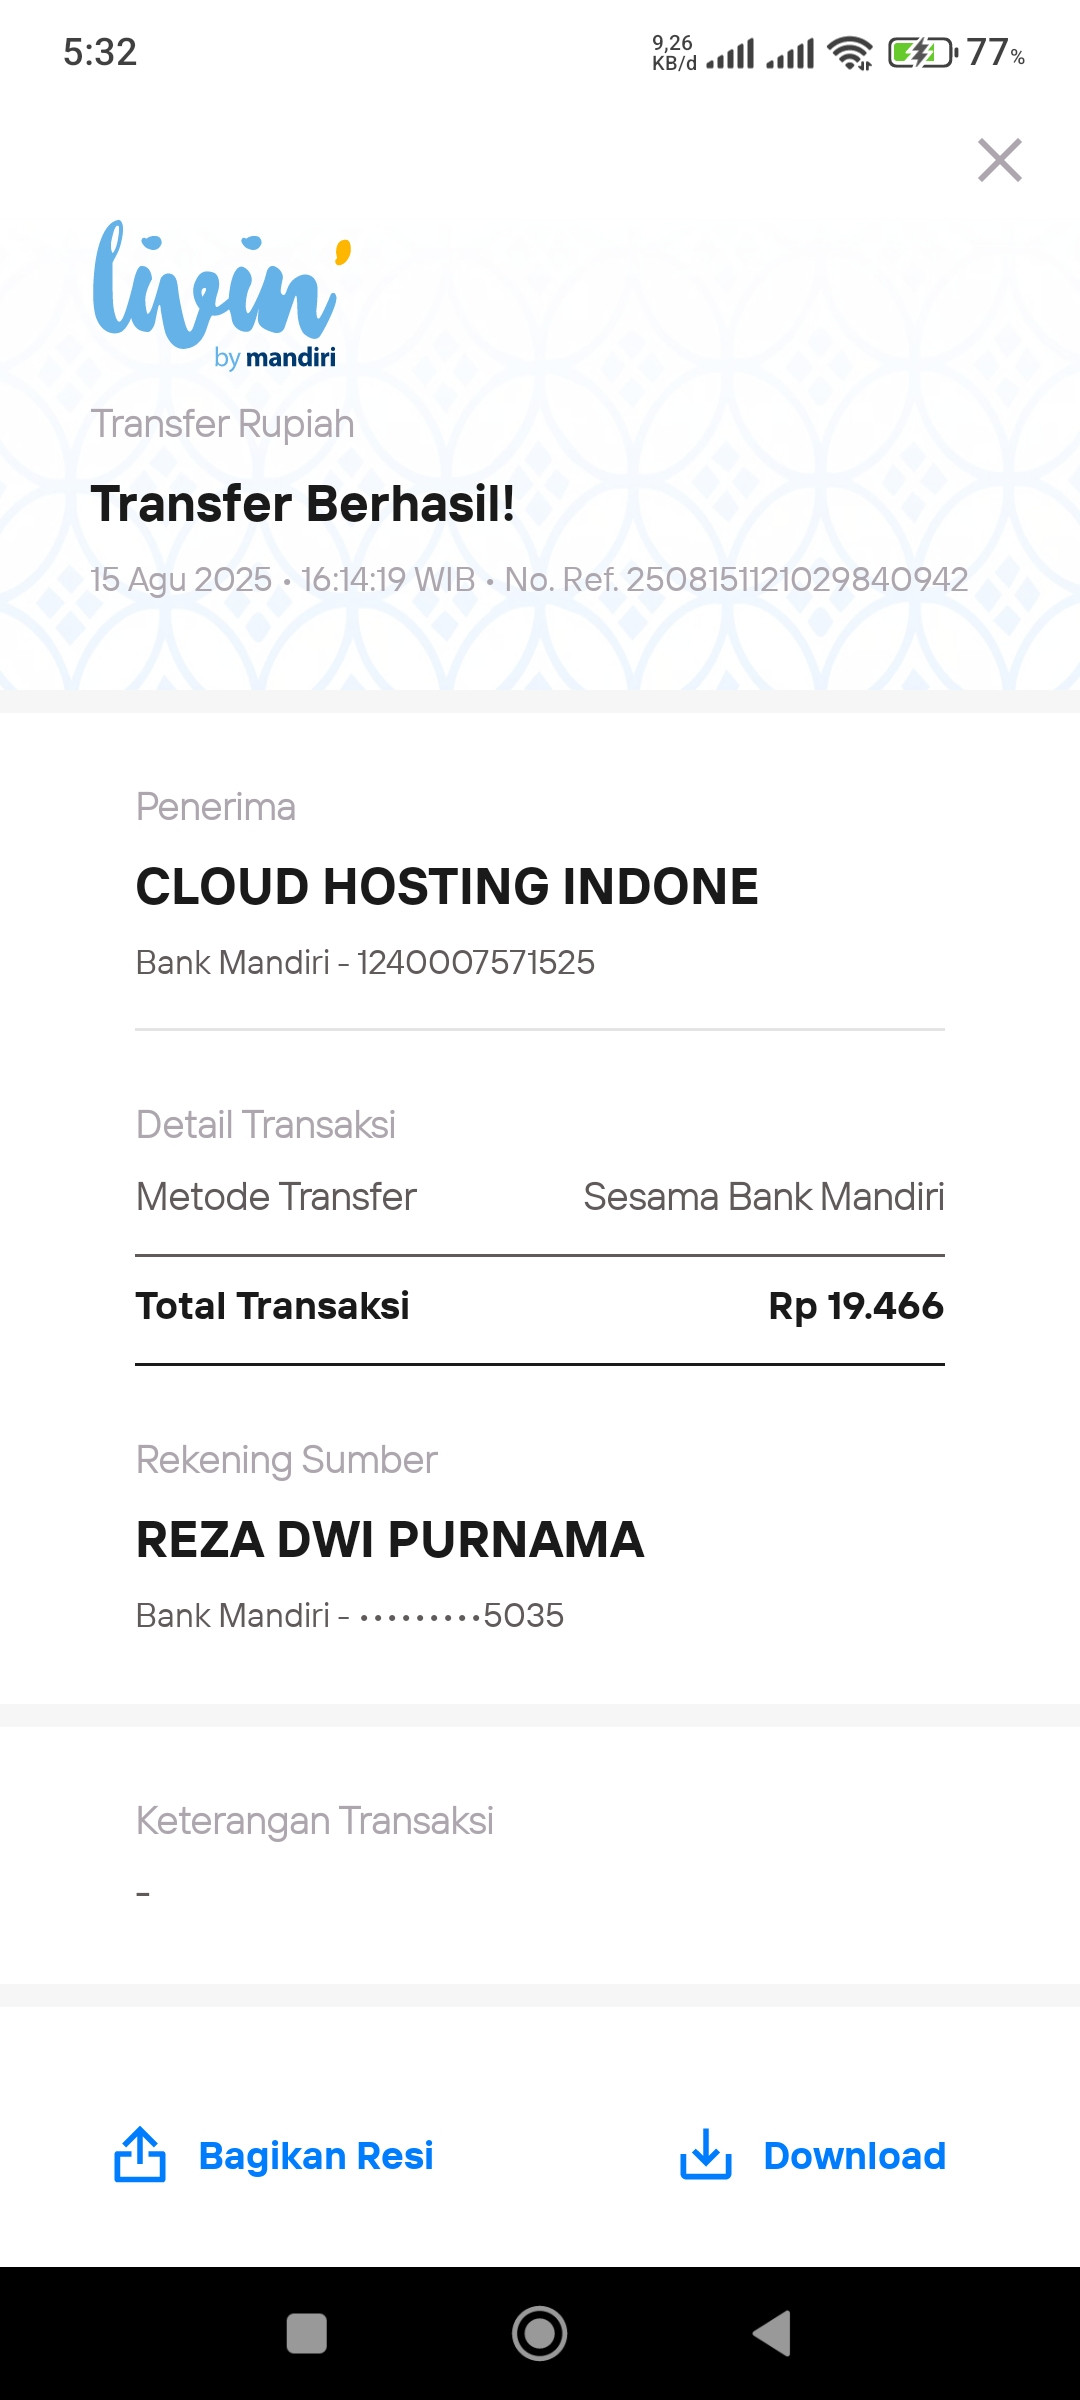Tap the Livin' by Mandiri logo
This screenshot has width=1080, height=2400.
coord(222,294)
